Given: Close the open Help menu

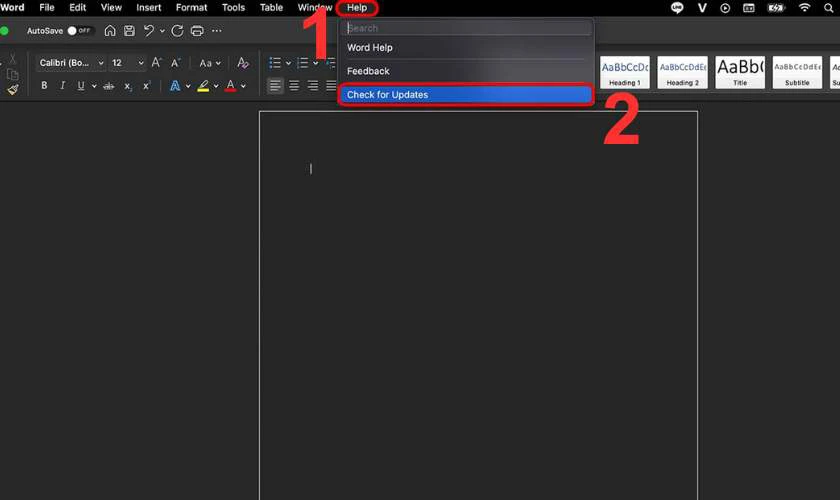Looking at the screenshot, I should tap(357, 8).
